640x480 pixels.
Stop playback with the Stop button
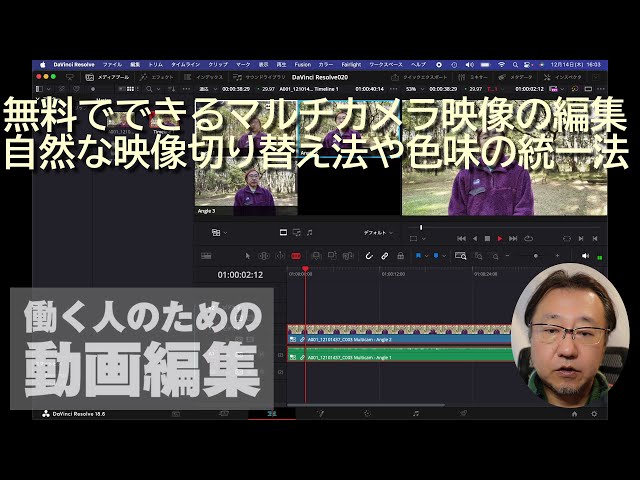(487, 238)
